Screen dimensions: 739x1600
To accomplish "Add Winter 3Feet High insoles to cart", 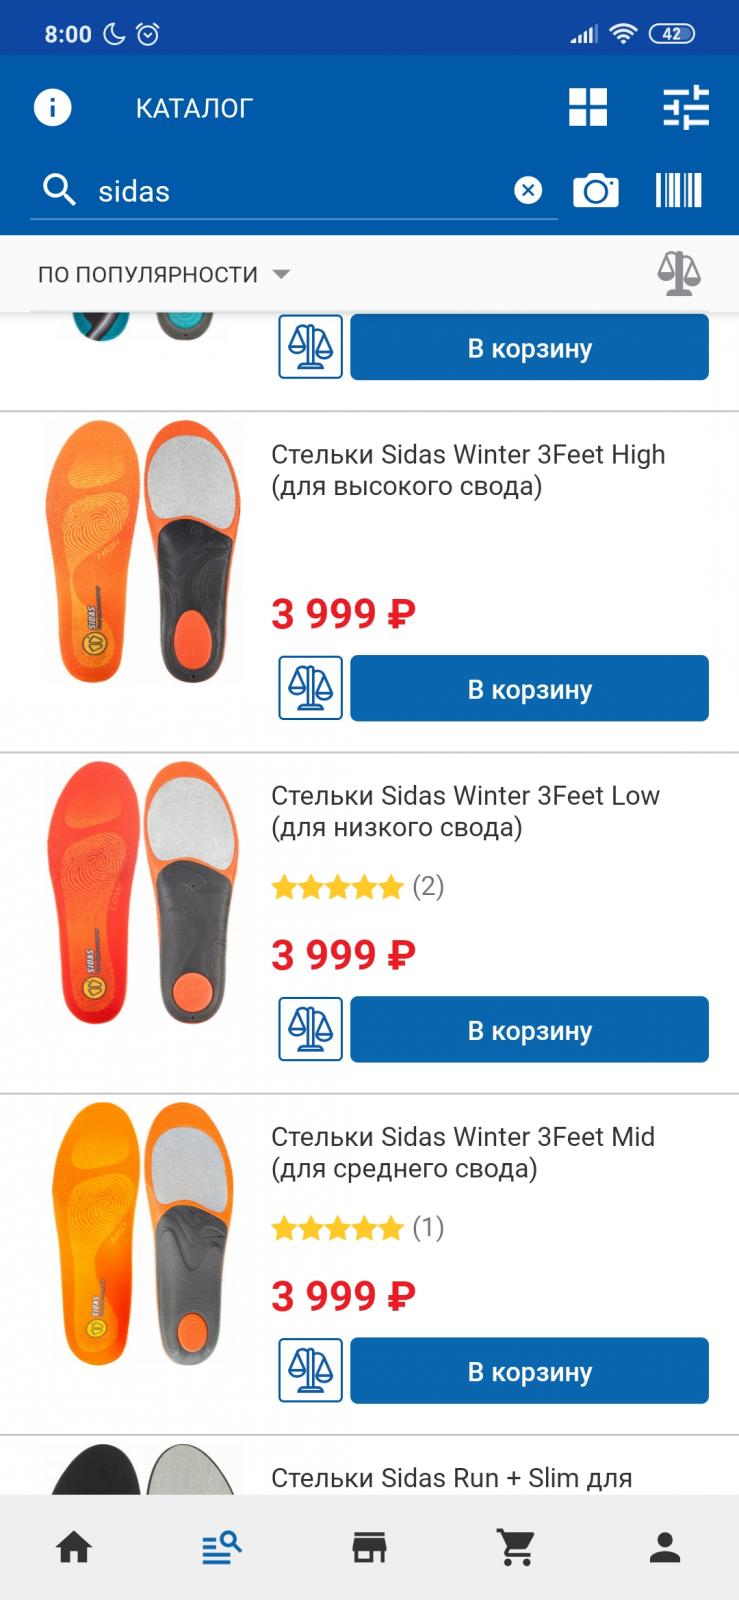I will point(529,688).
